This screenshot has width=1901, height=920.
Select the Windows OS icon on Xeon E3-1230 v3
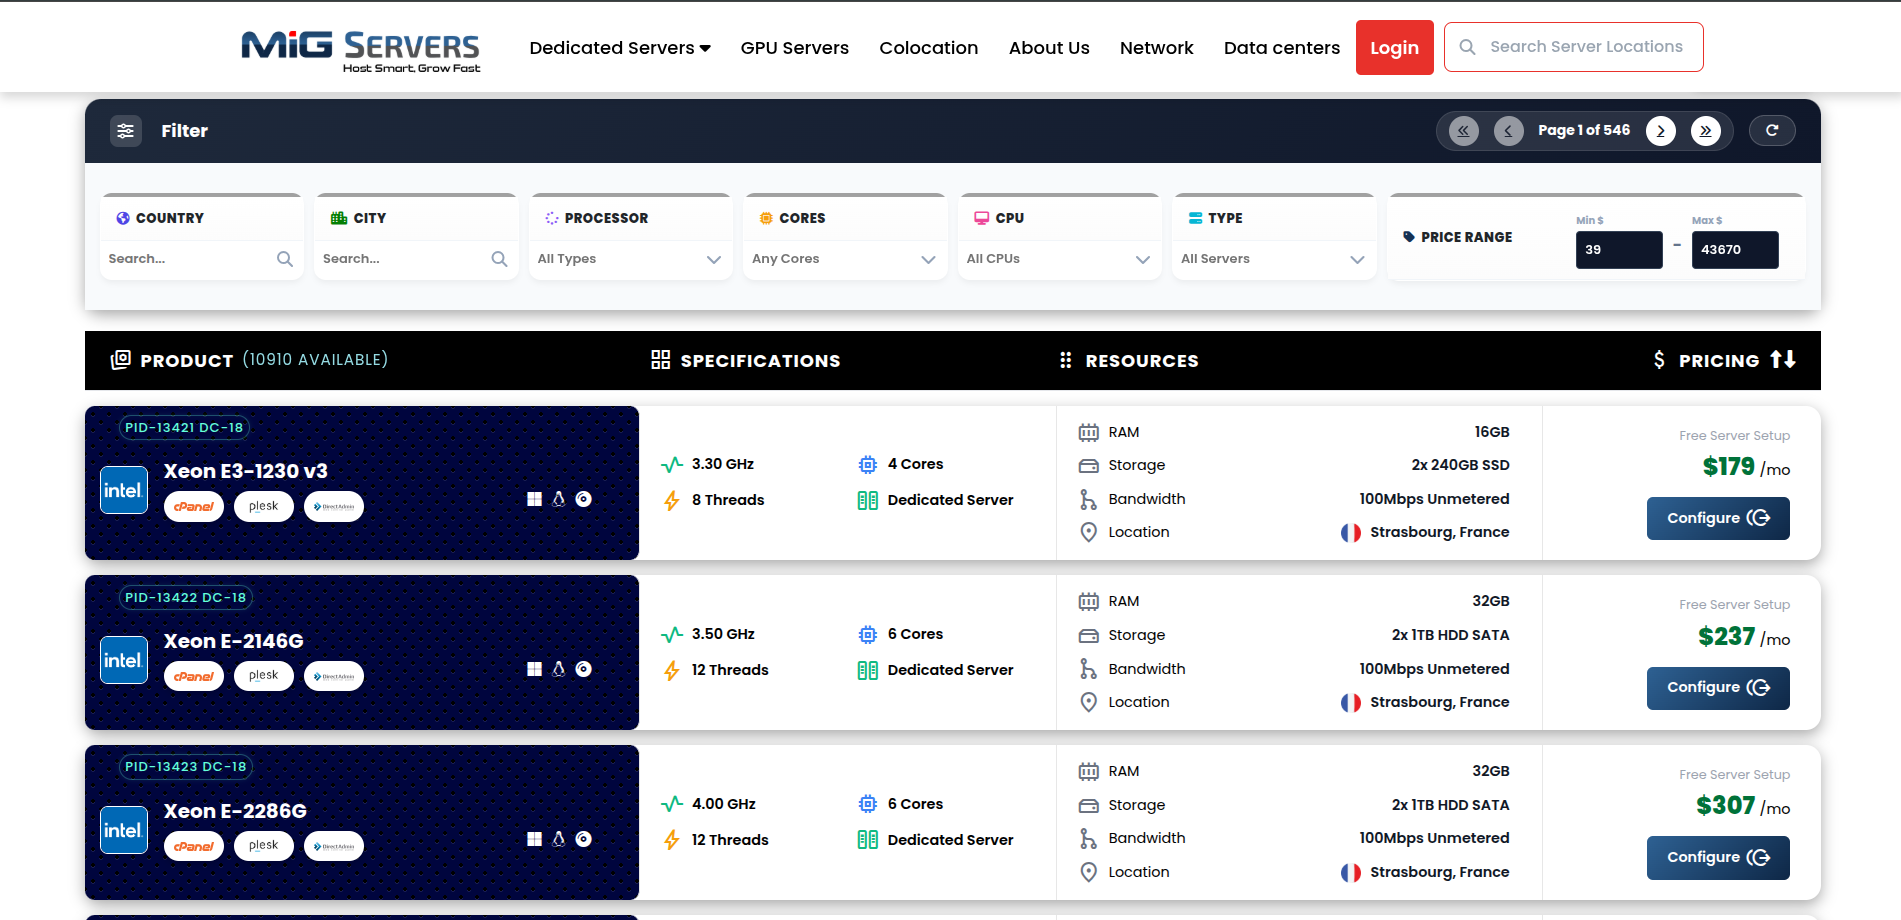(534, 498)
